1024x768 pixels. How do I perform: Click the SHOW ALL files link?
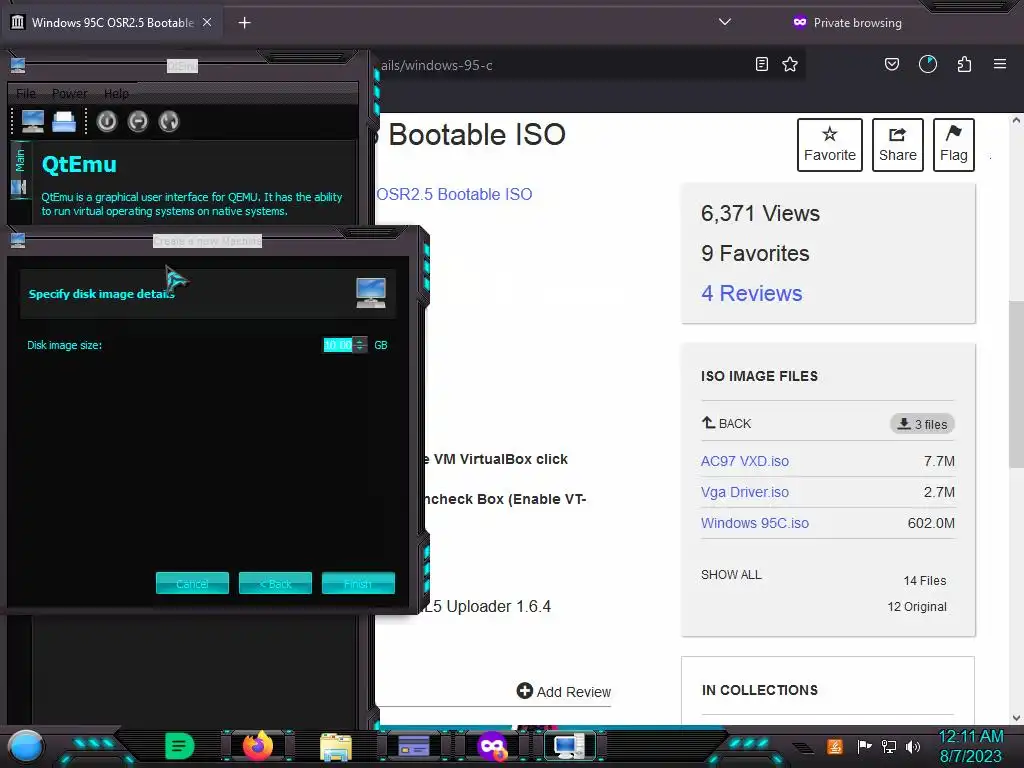tap(731, 575)
